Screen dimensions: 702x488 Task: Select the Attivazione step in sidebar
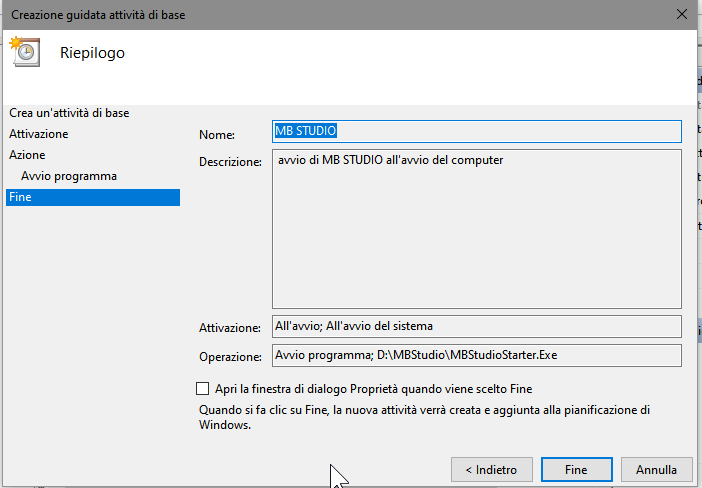coord(39,134)
